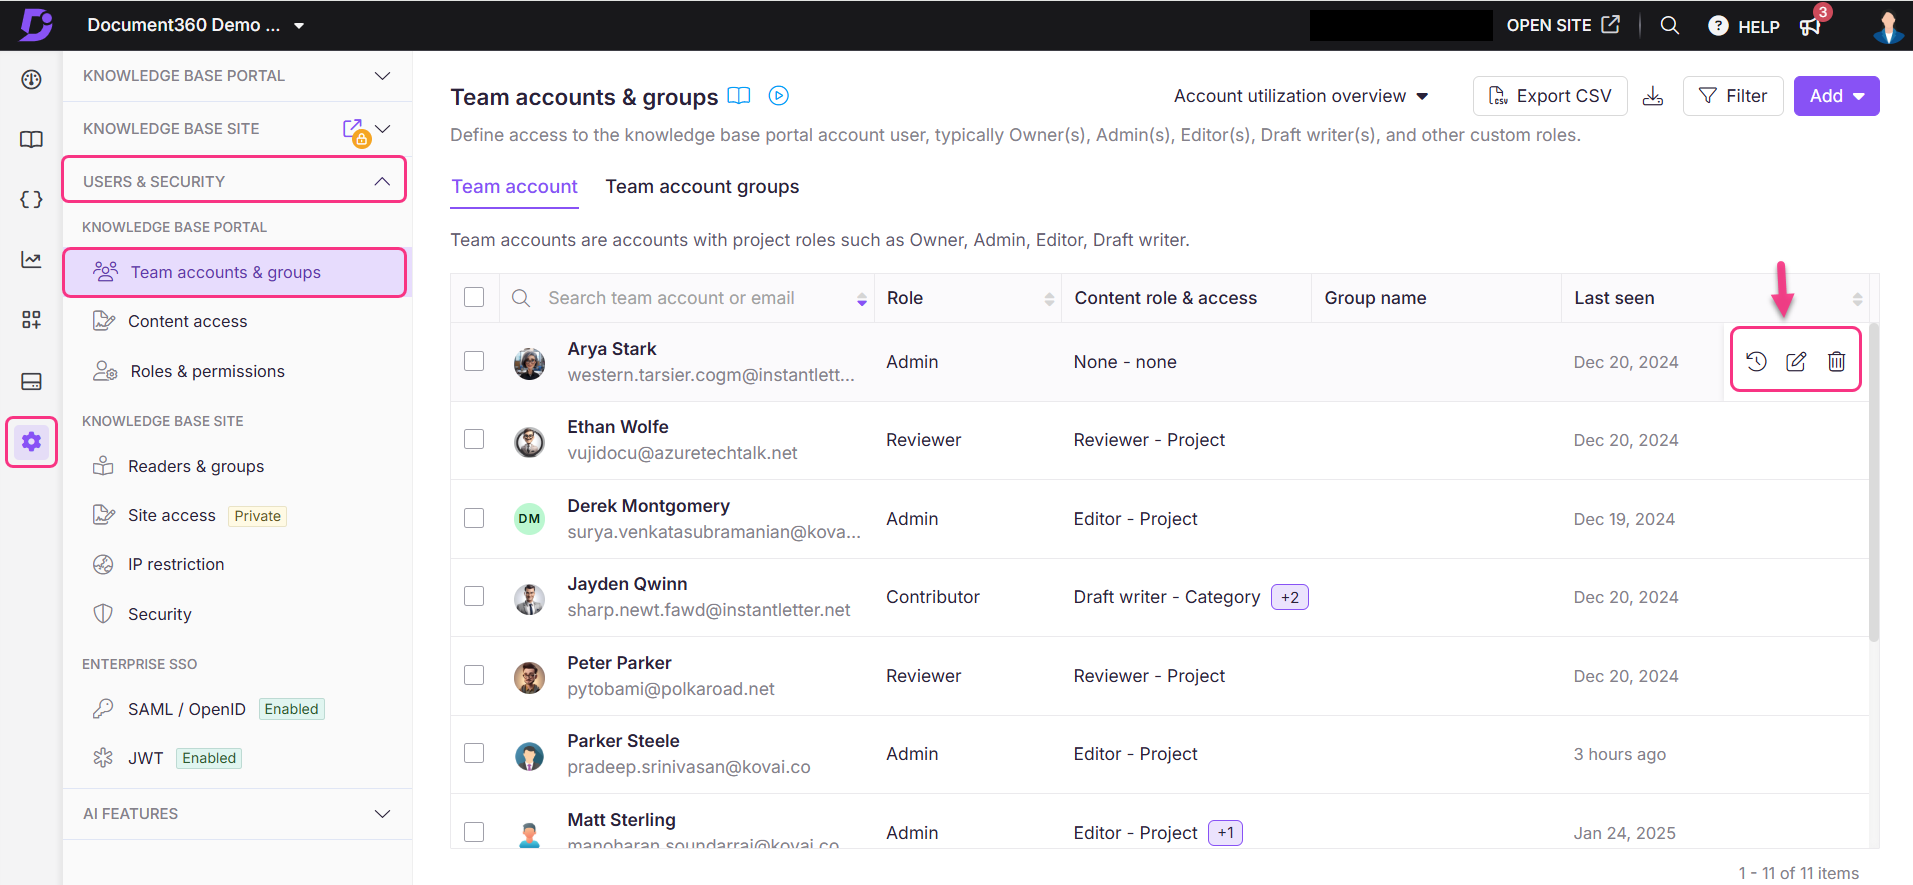Image resolution: width=1913 pixels, height=885 pixels.
Task: Open the API documentation braces icon
Action: pos(31,200)
